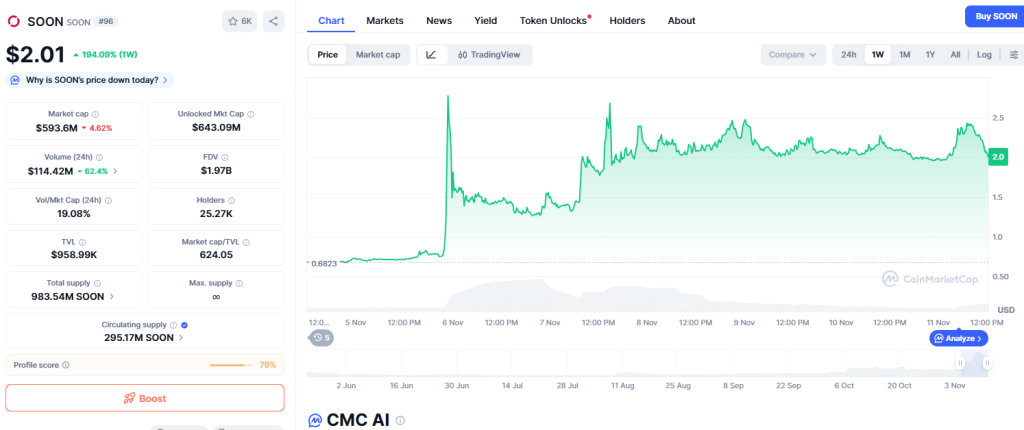Switch to TradingView candlestick chart

[489, 55]
